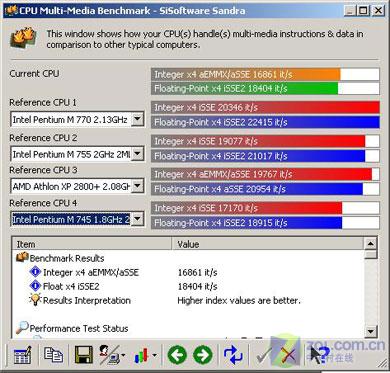Select Intel Pentium M 770 2.13GHz field
Screen dimensions: 390x373
pyautogui.click(x=77, y=119)
